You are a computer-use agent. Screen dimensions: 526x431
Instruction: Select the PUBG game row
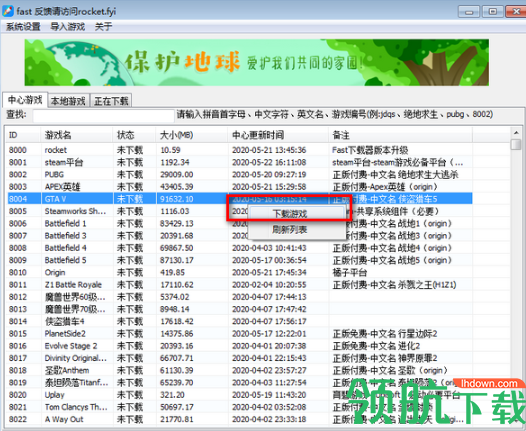click(x=240, y=174)
